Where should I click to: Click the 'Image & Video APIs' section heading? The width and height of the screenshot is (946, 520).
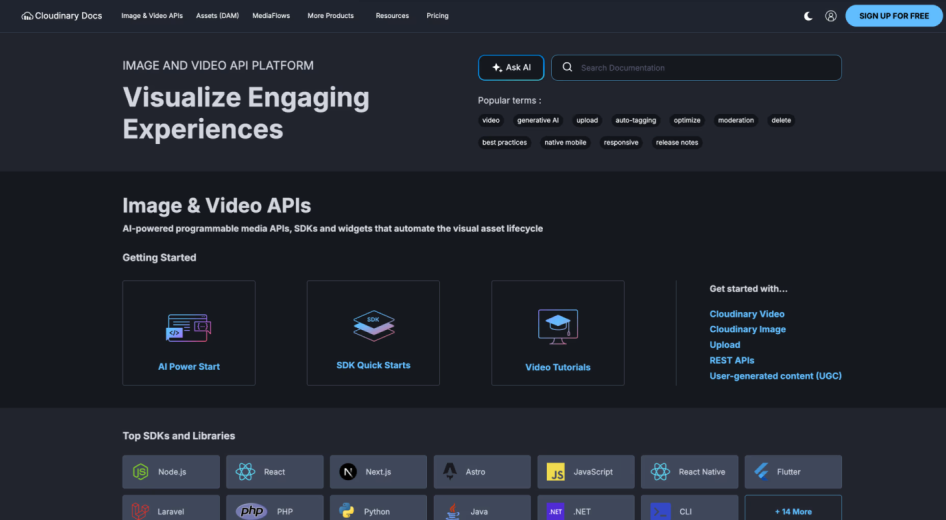217,205
